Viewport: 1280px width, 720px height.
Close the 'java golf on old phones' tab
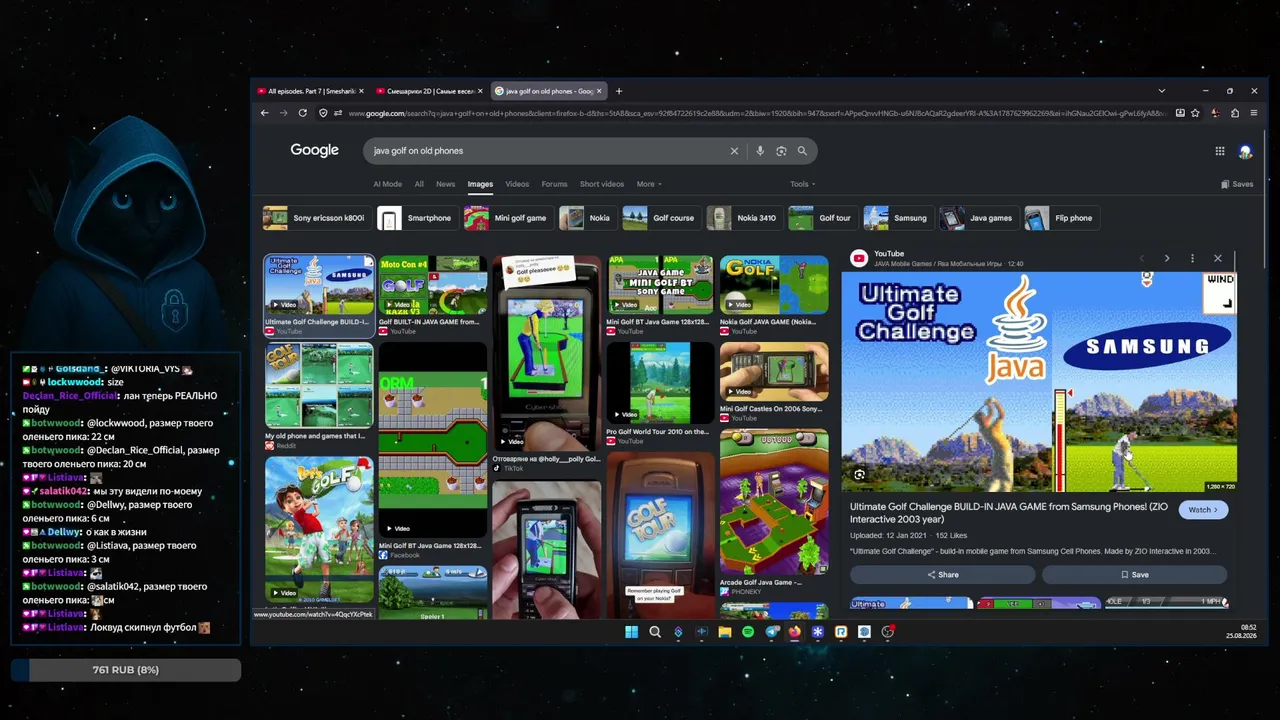tap(600, 91)
